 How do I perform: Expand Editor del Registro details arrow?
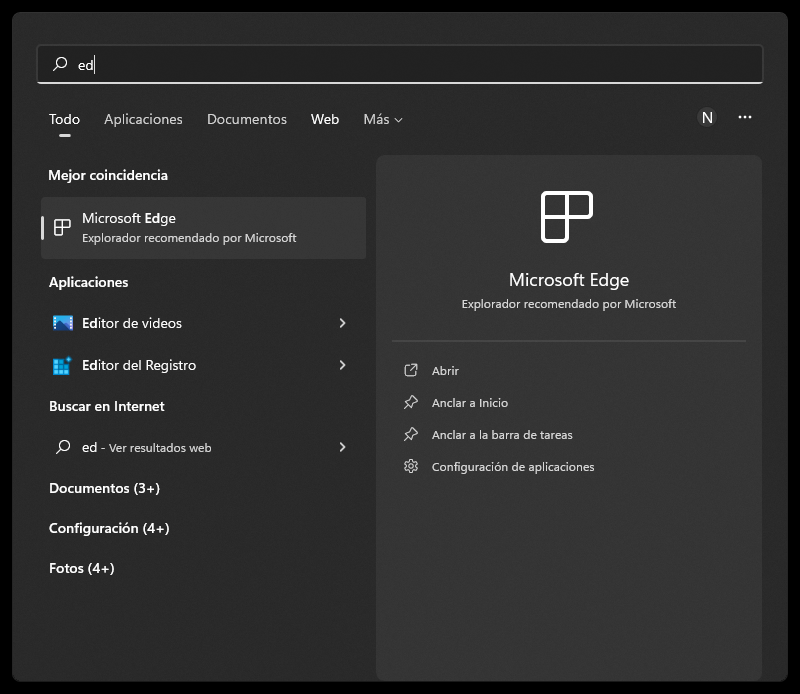pyautogui.click(x=342, y=365)
